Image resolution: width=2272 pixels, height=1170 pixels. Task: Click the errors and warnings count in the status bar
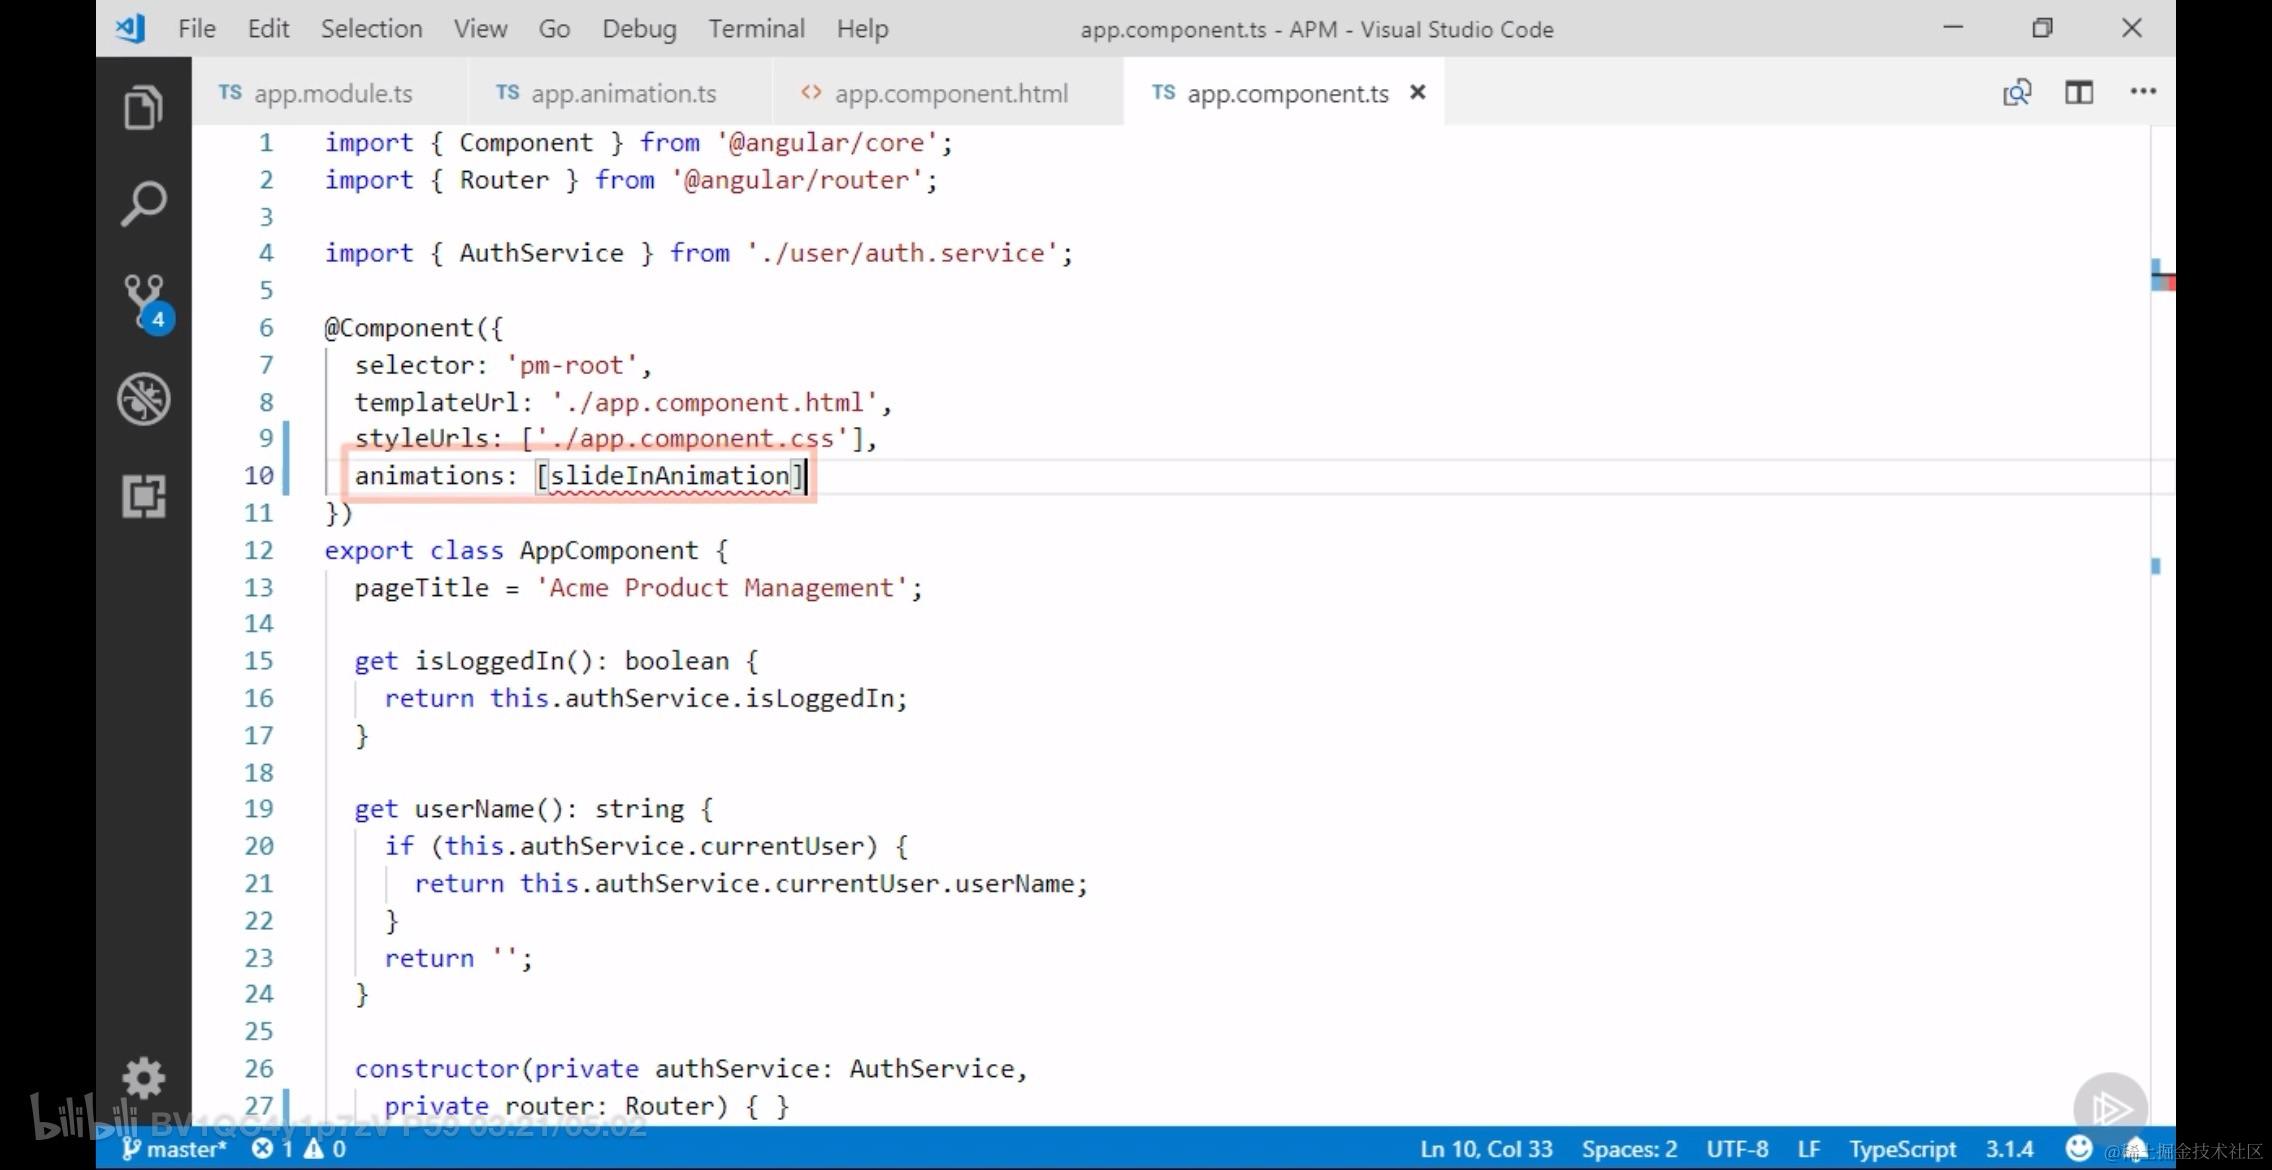299,1149
